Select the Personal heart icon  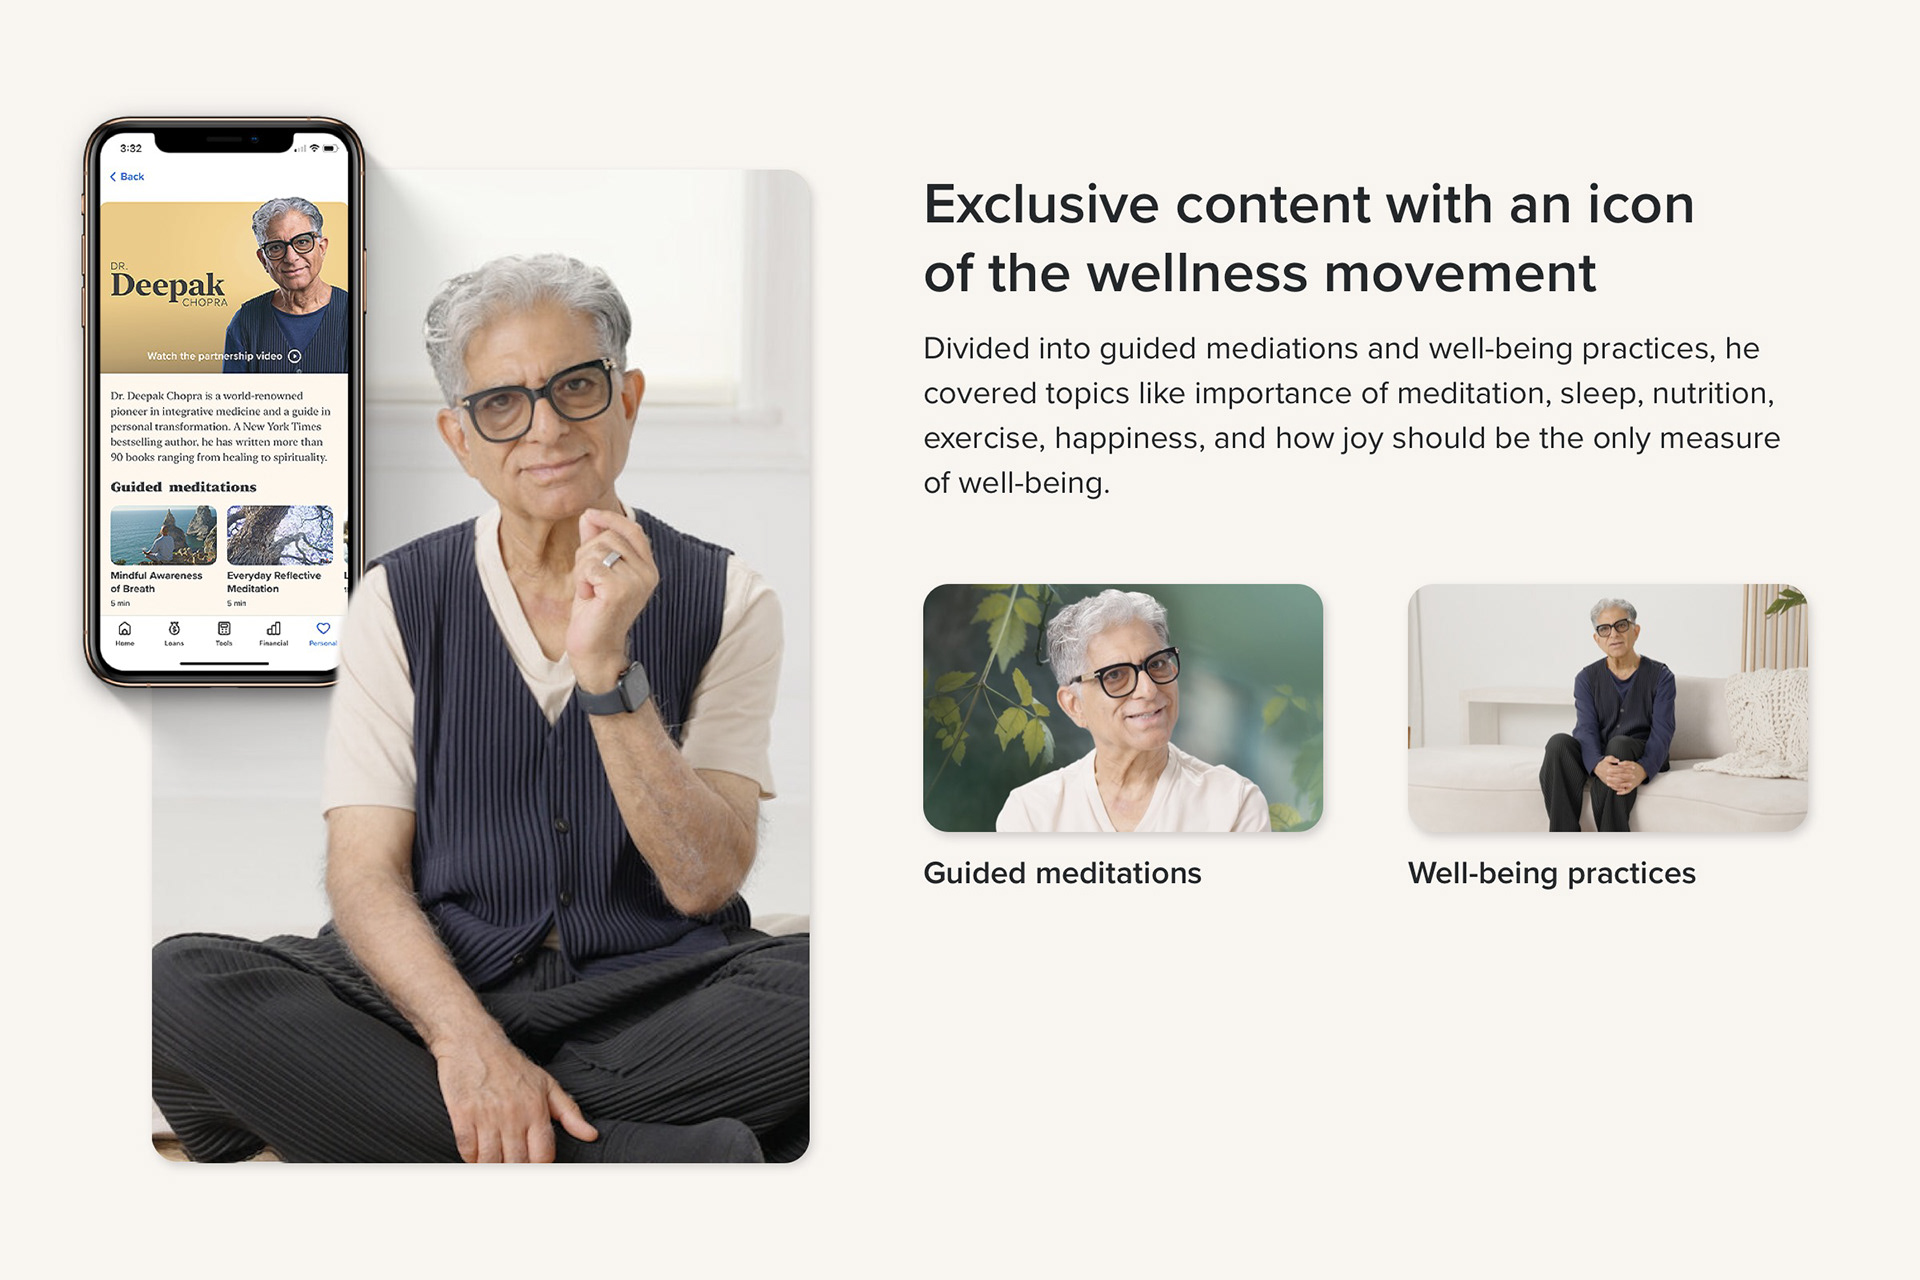point(323,629)
